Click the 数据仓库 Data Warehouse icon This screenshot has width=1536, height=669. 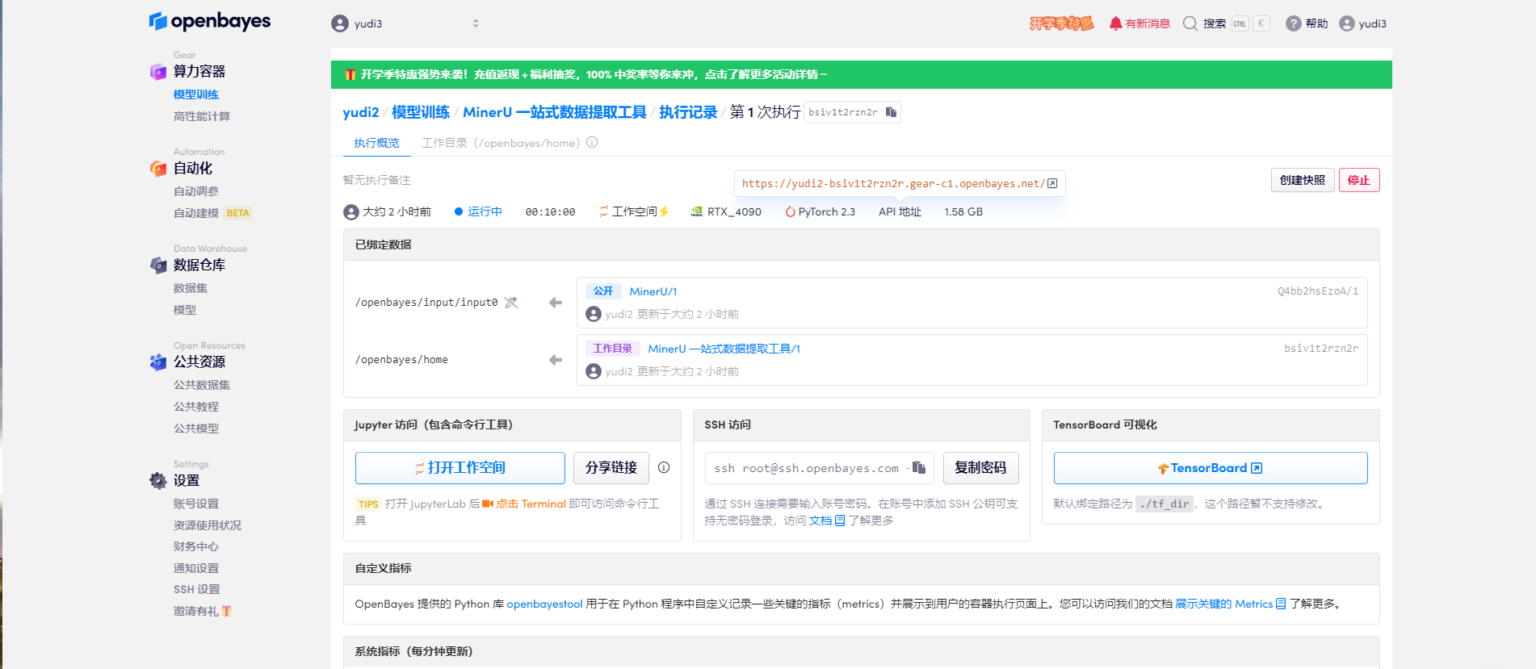[x=158, y=264]
